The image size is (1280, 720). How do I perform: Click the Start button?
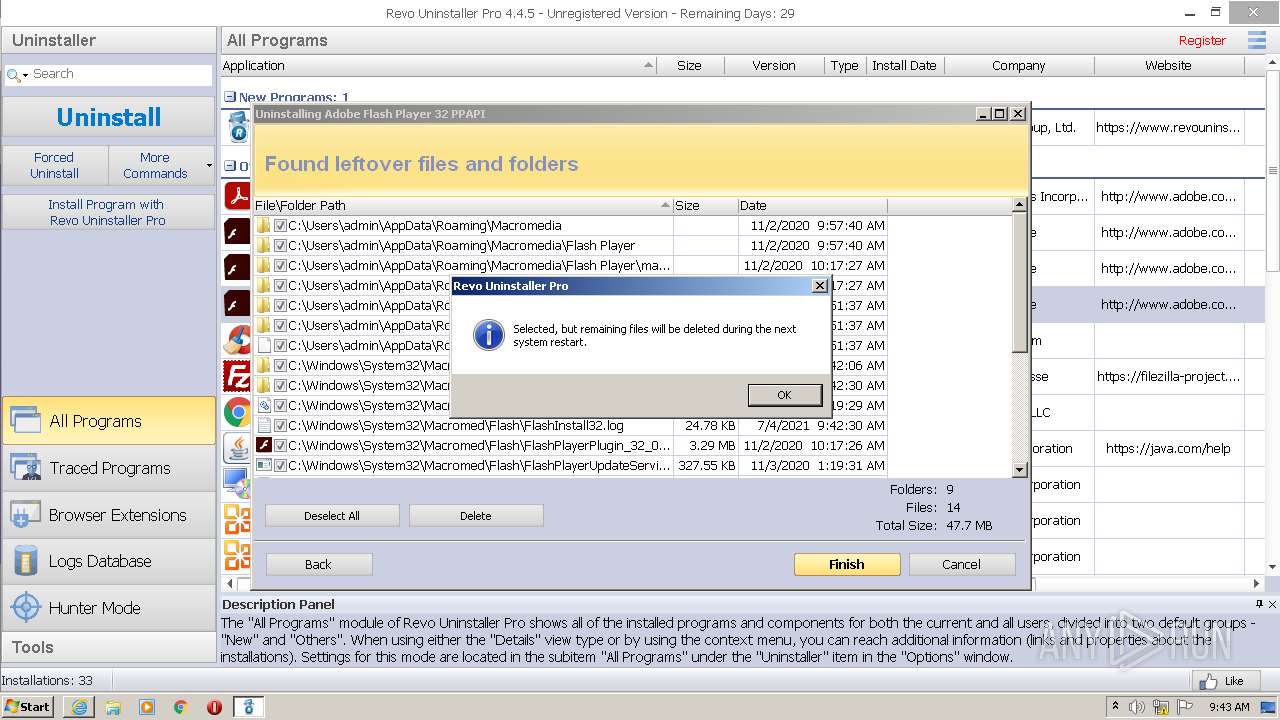tap(28, 707)
